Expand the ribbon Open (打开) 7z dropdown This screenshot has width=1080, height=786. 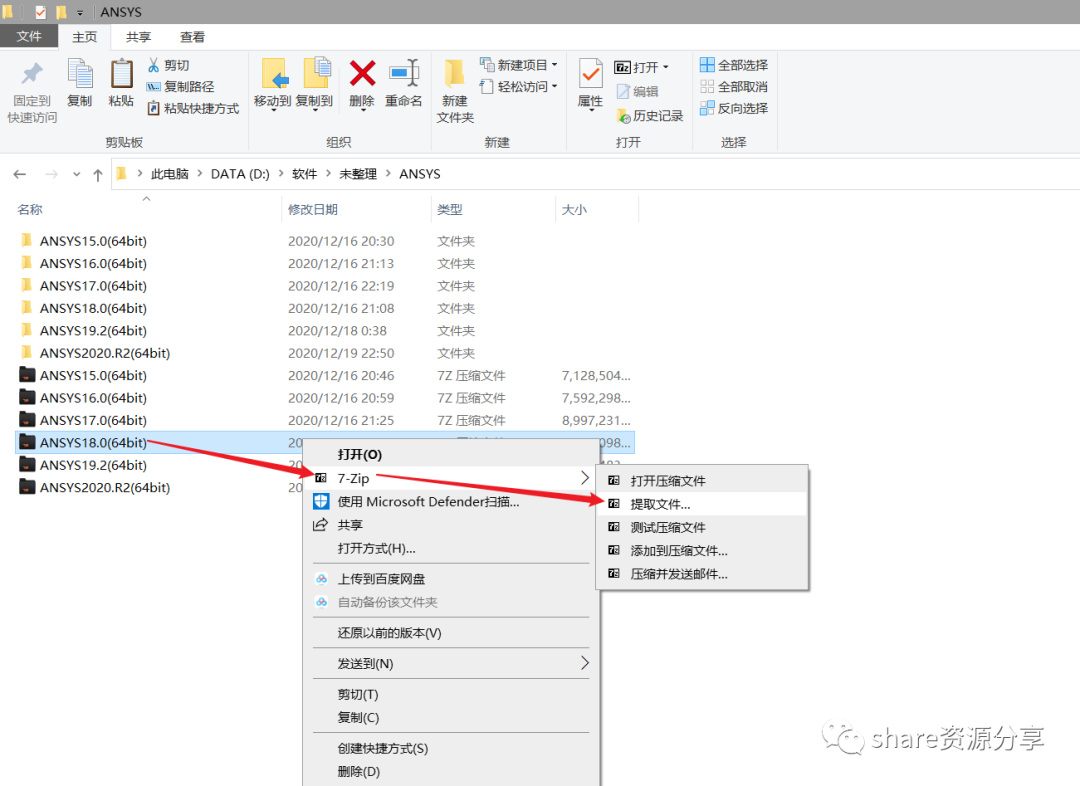point(641,67)
